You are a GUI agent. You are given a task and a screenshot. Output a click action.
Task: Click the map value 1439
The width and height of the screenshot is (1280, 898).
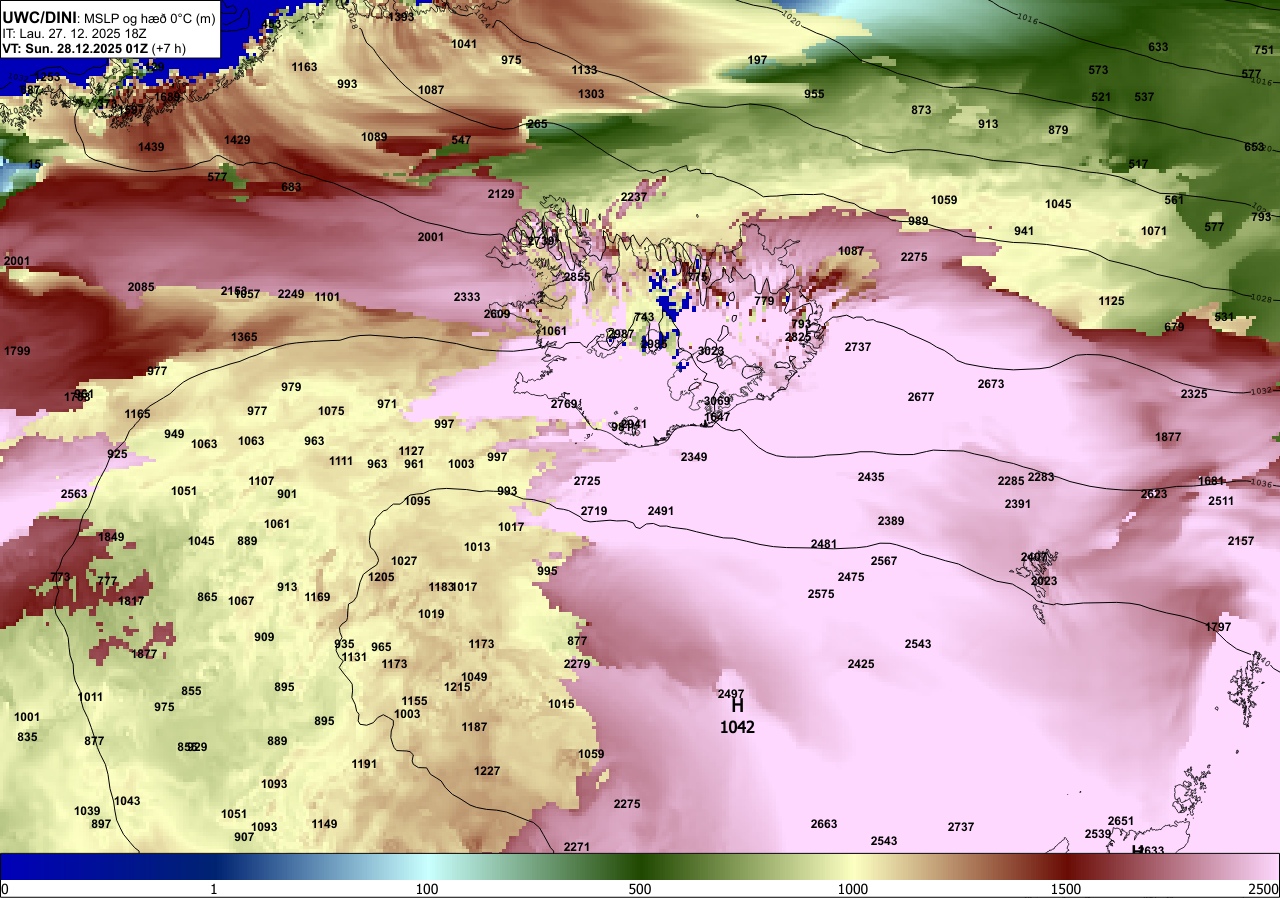151,147
